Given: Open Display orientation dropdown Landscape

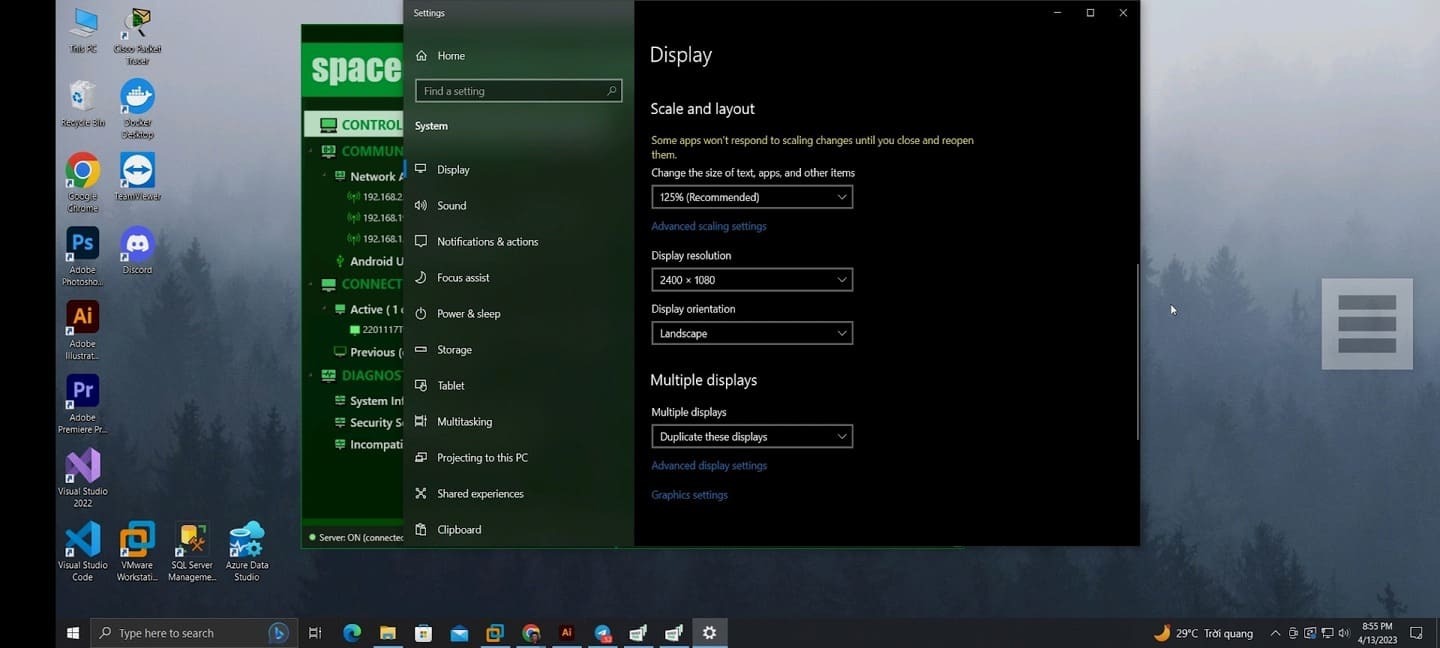Looking at the screenshot, I should coord(752,333).
